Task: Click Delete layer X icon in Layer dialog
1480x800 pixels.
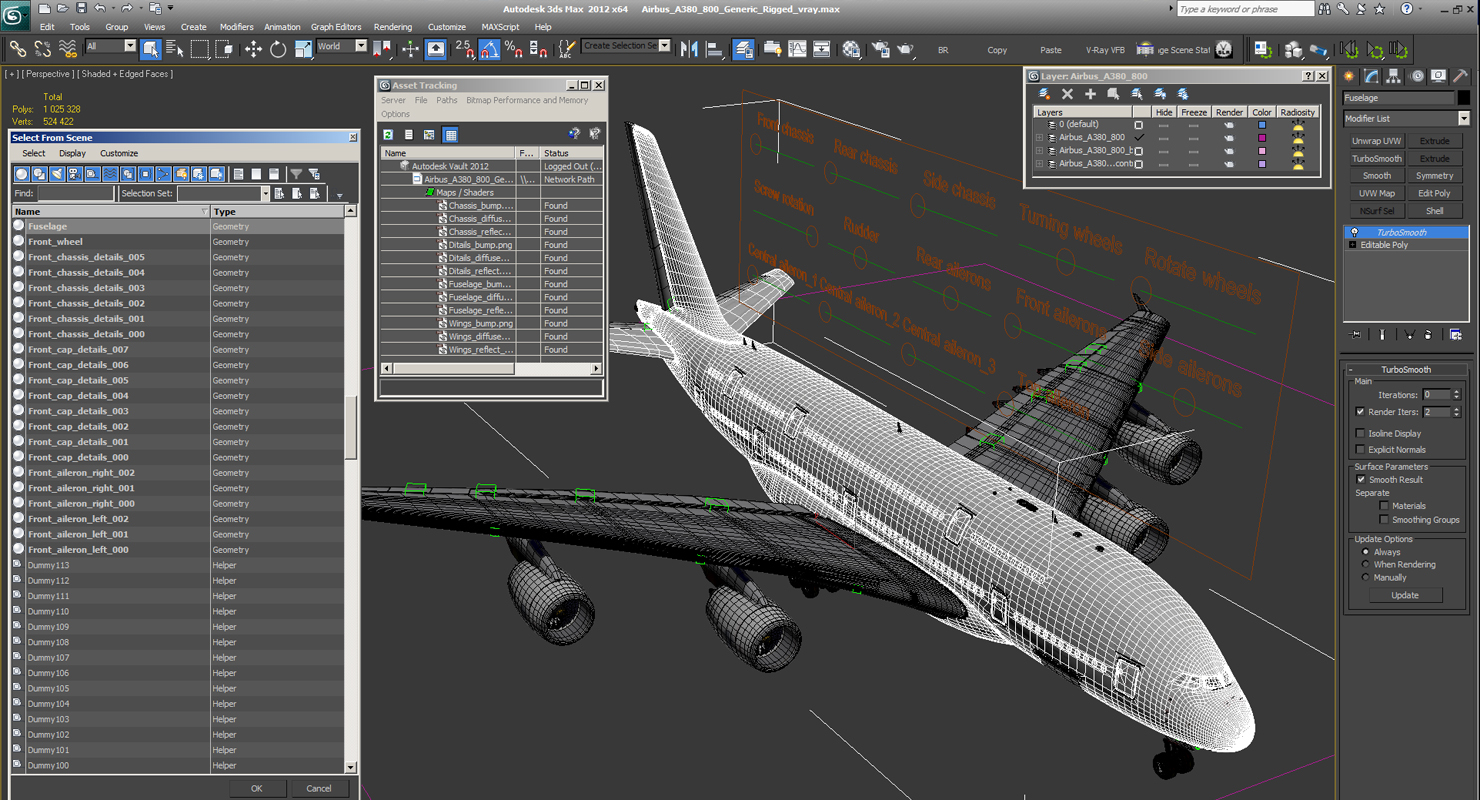Action: click(1067, 94)
